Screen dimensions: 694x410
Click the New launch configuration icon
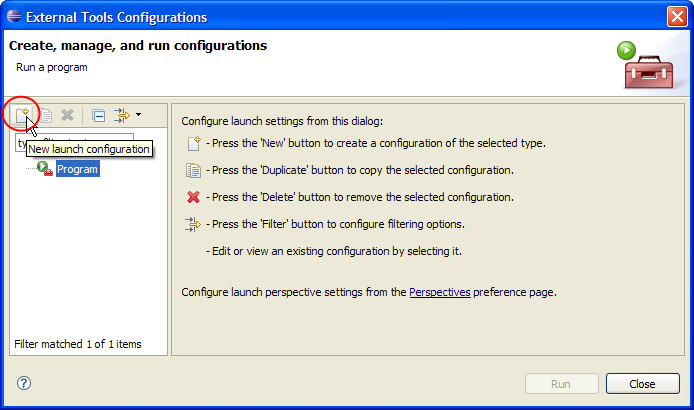coord(21,115)
